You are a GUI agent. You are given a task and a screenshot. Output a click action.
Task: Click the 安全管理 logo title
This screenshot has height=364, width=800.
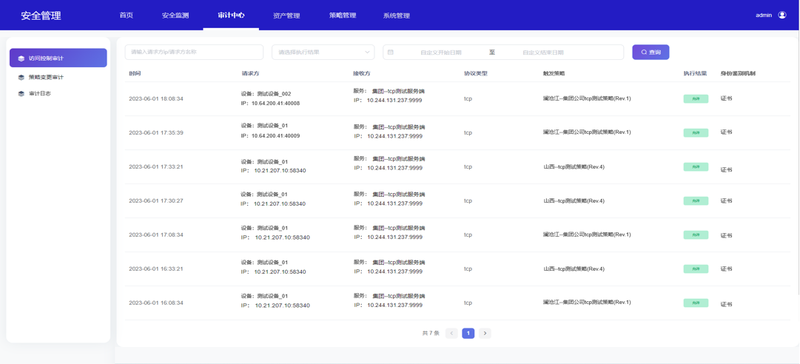pos(41,15)
